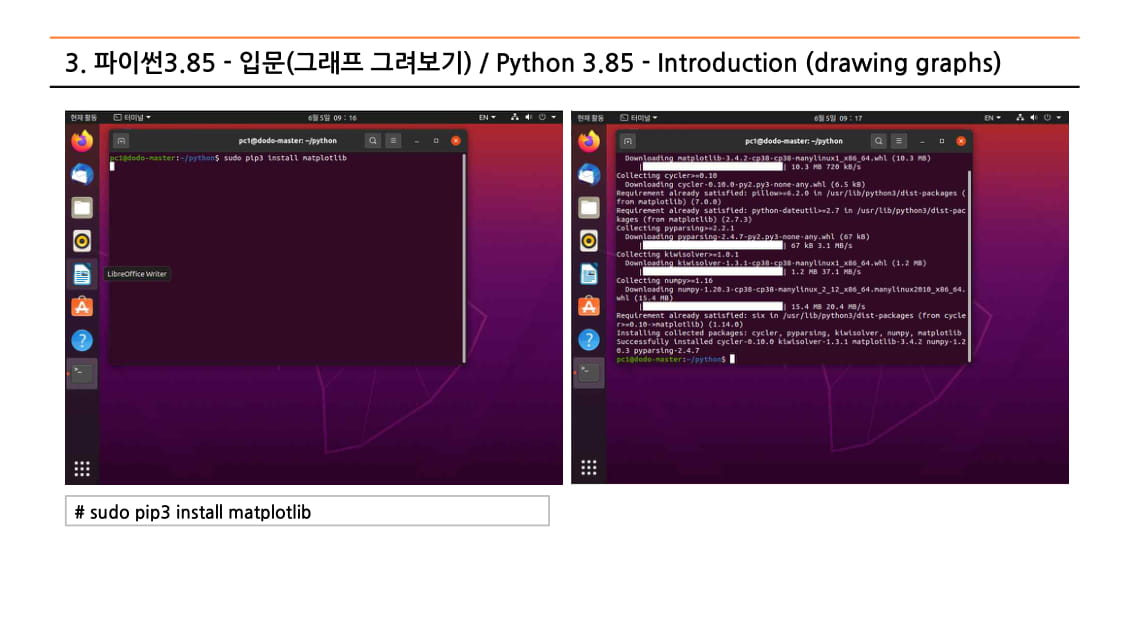Open Help in the right screenshot's dock
This screenshot has width=1125, height=634.
[589, 340]
